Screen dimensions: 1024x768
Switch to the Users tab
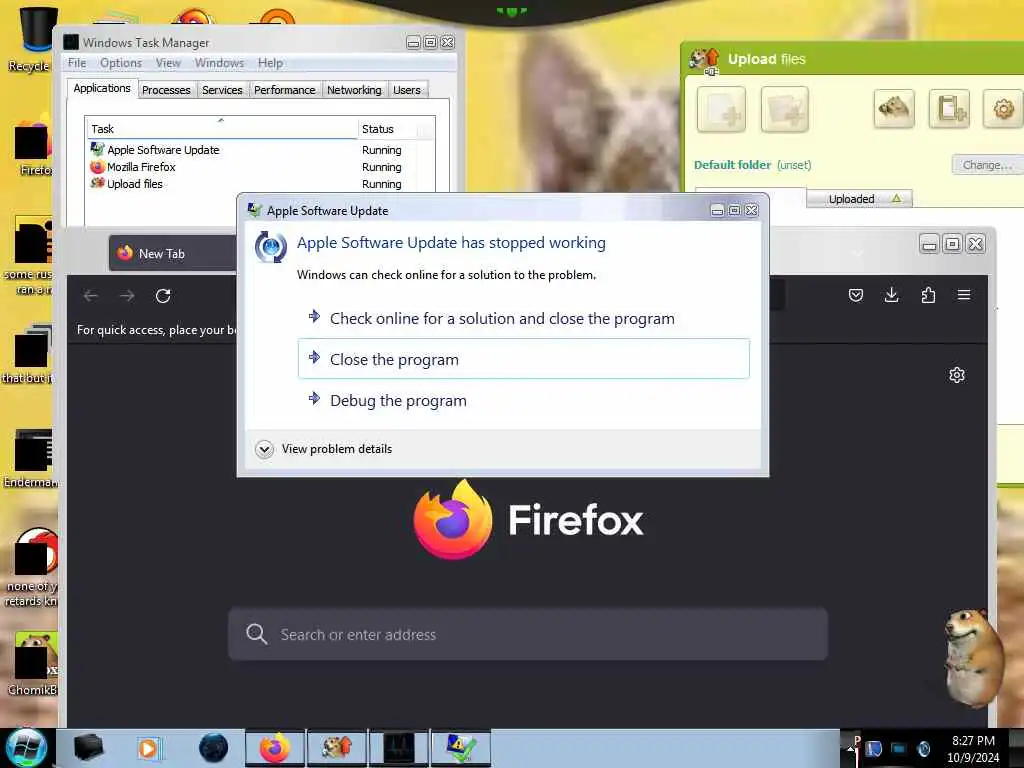407,89
